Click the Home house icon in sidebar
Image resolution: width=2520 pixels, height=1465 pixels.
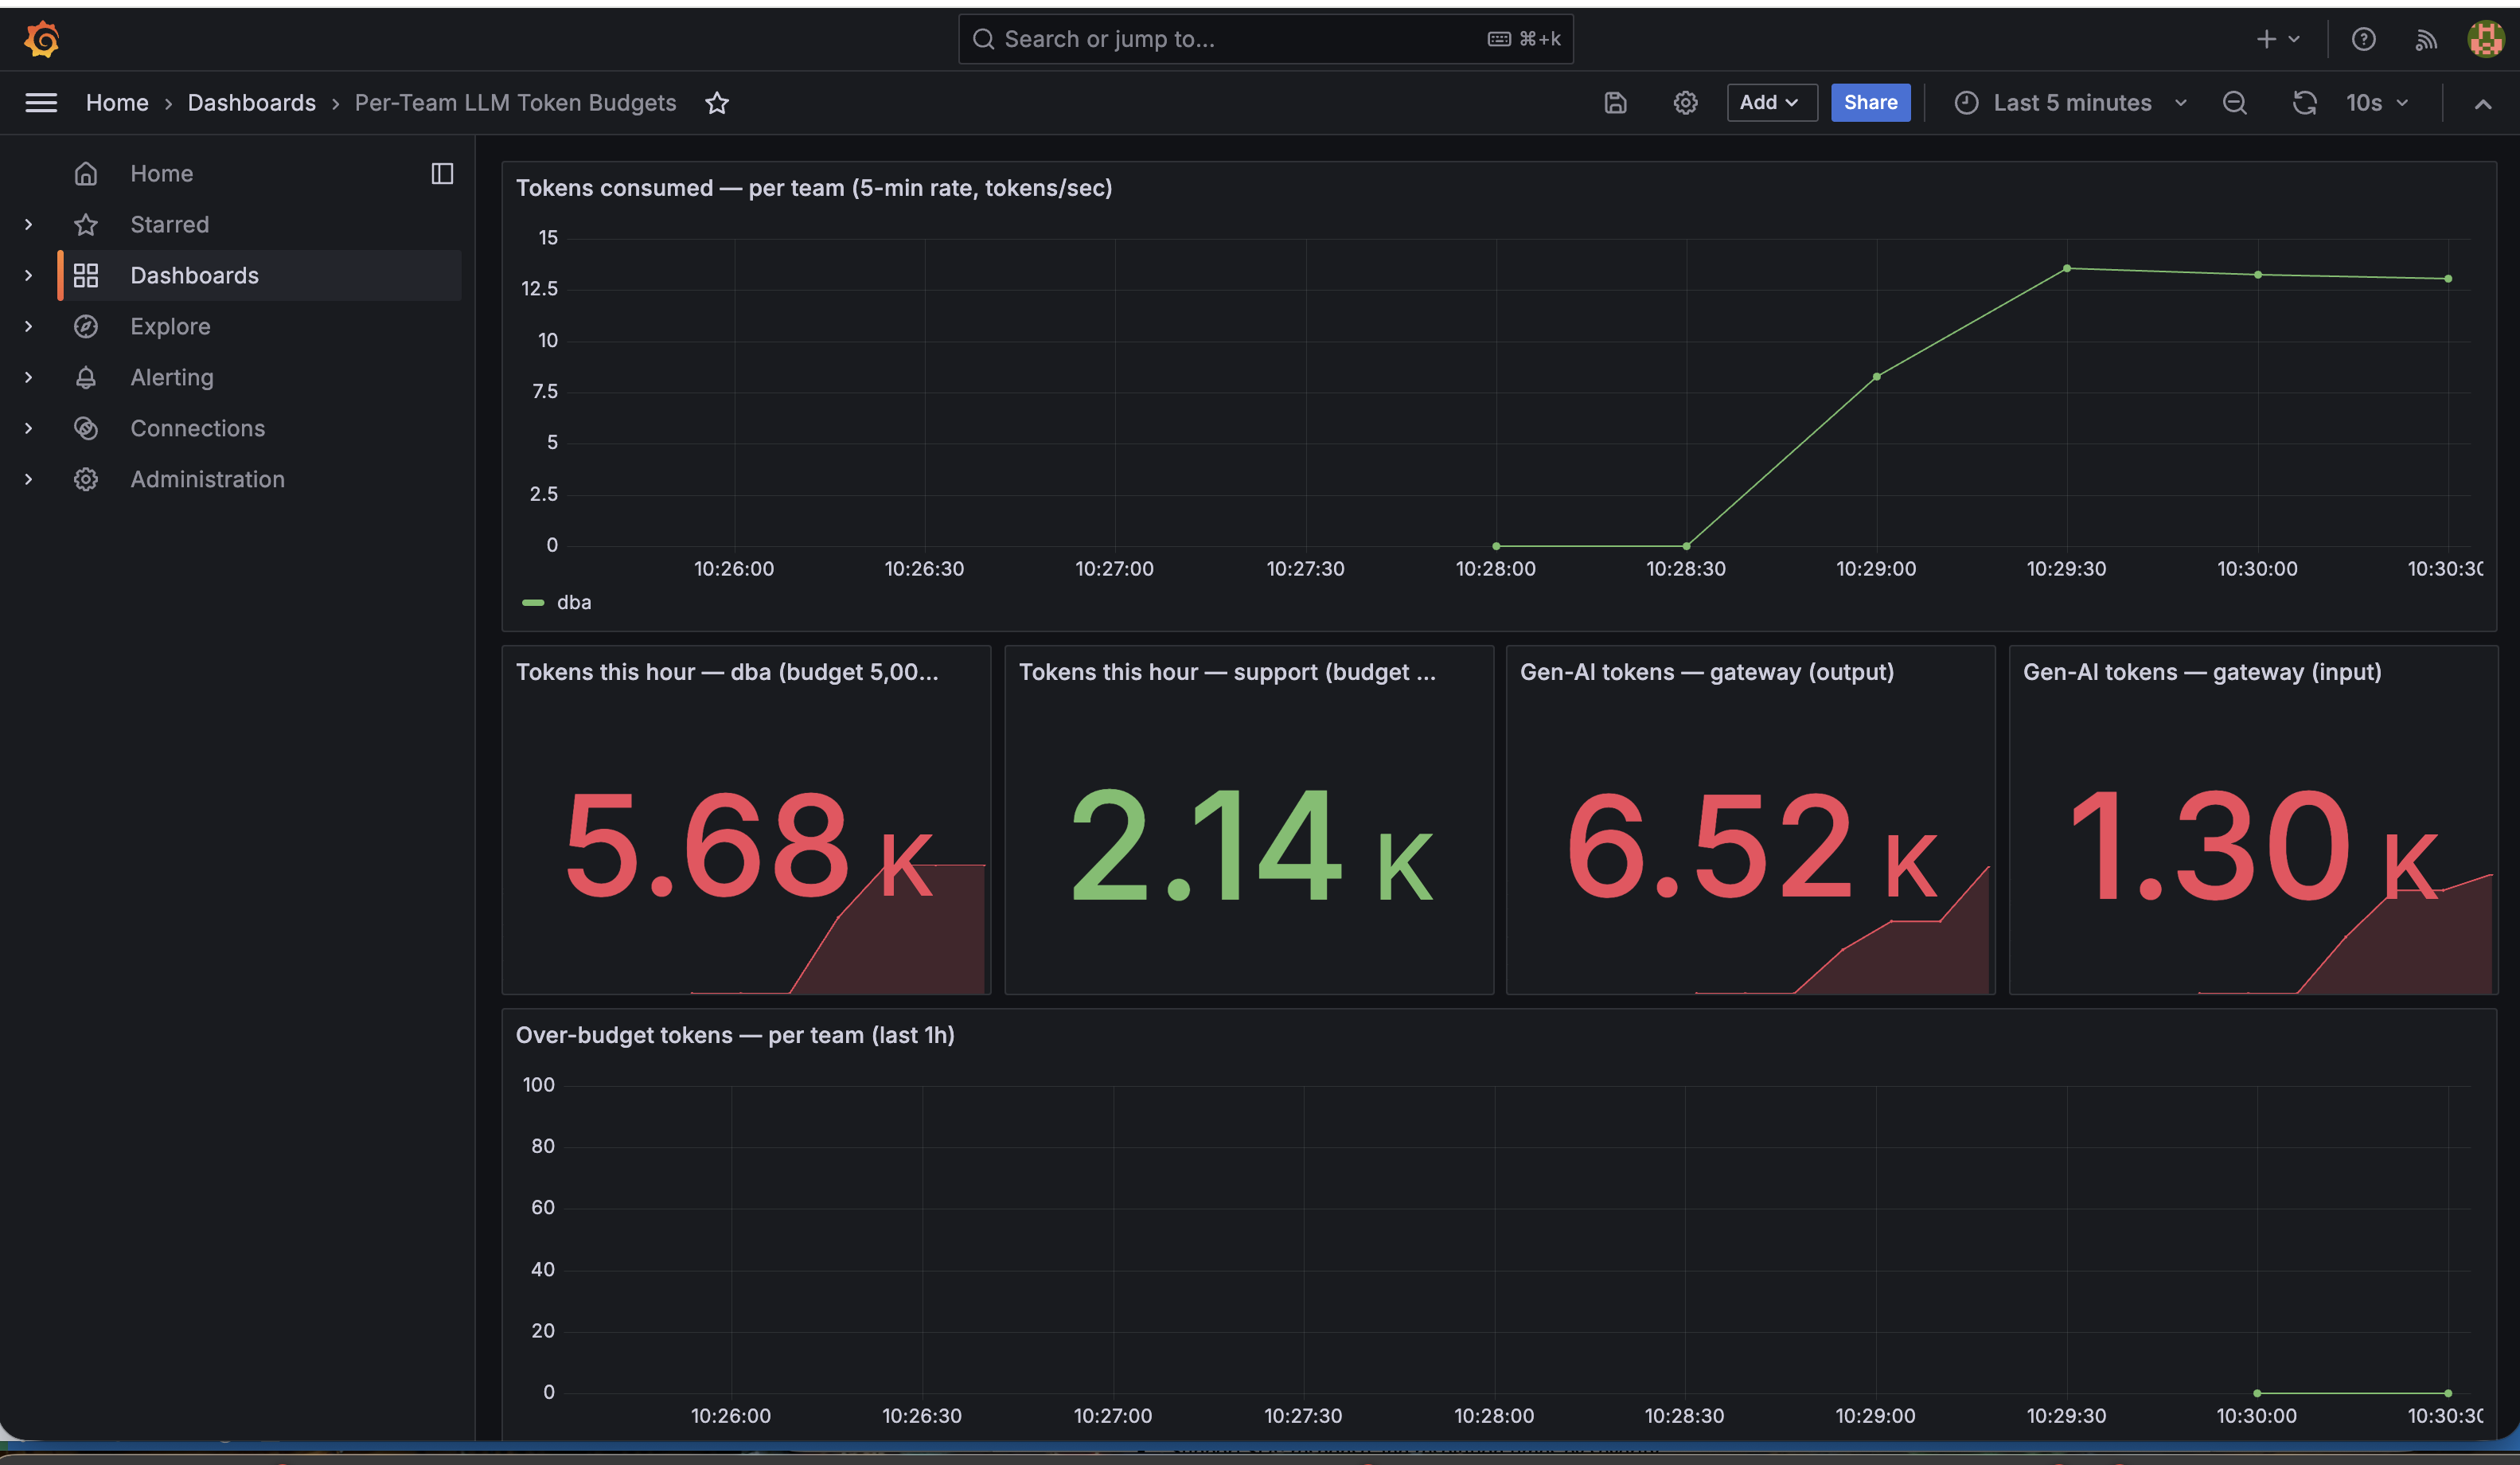(x=86, y=173)
